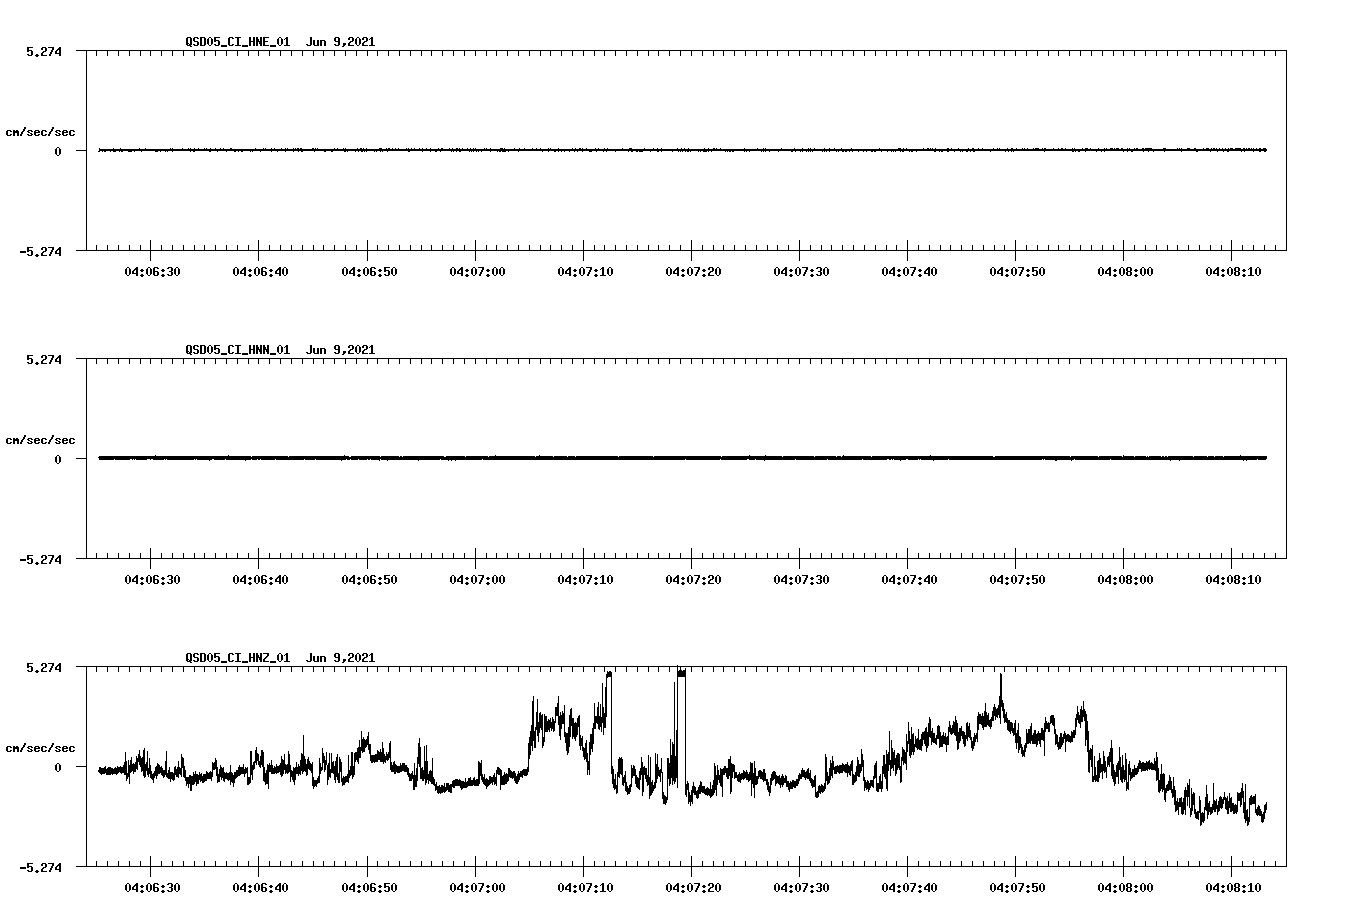Click 04:07:10 time label under HNN chart
Image resolution: width=1358 pixels, height=924 pixels.
point(585,580)
